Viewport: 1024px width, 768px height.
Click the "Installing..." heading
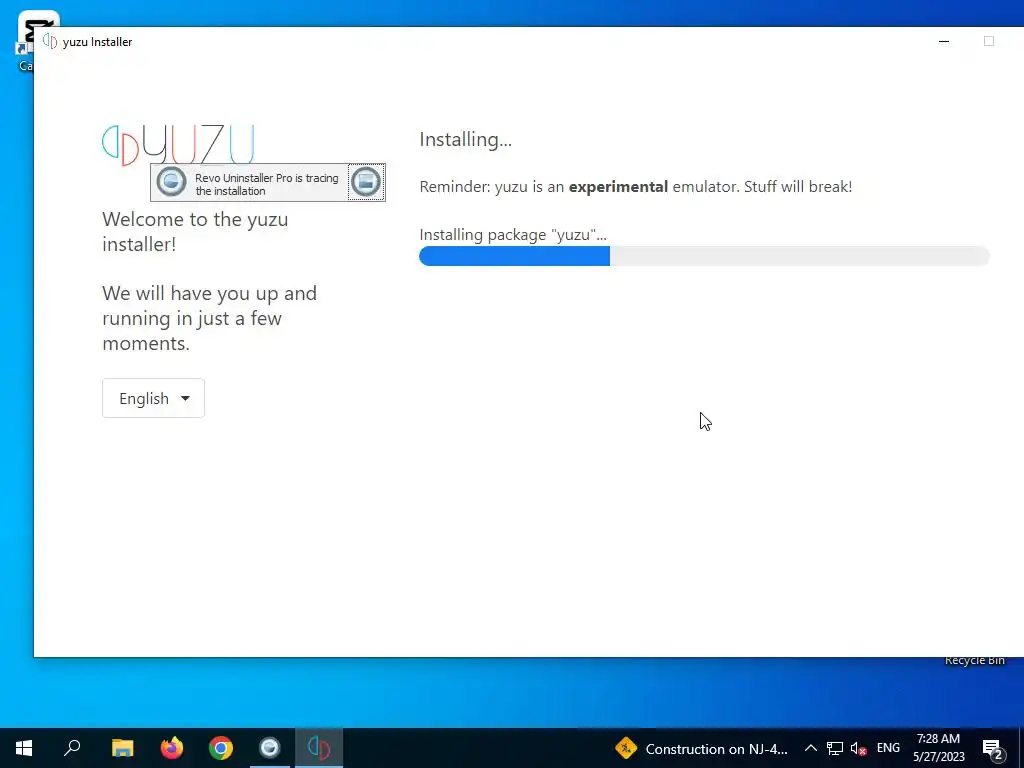[x=466, y=139]
